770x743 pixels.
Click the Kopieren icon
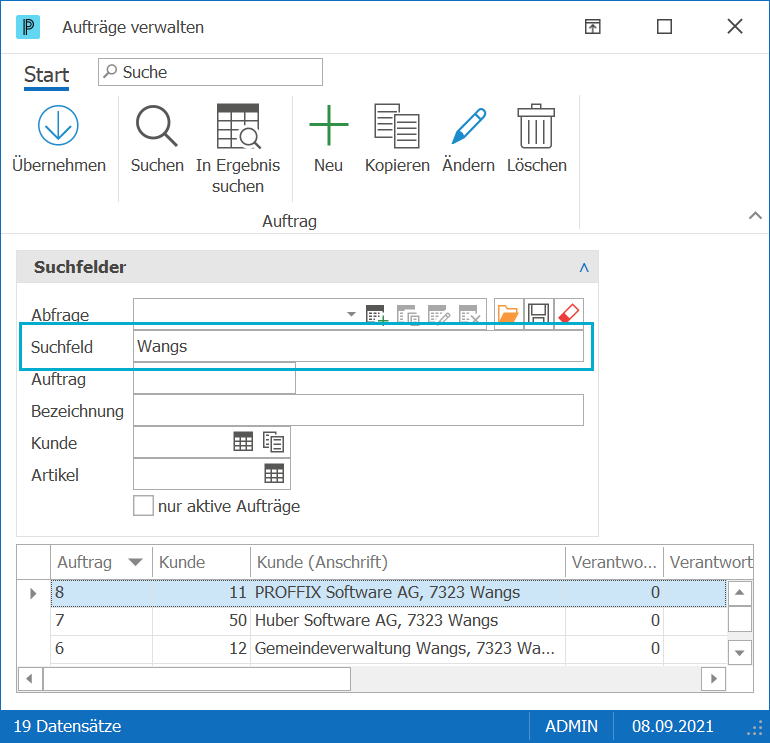[x=397, y=126]
